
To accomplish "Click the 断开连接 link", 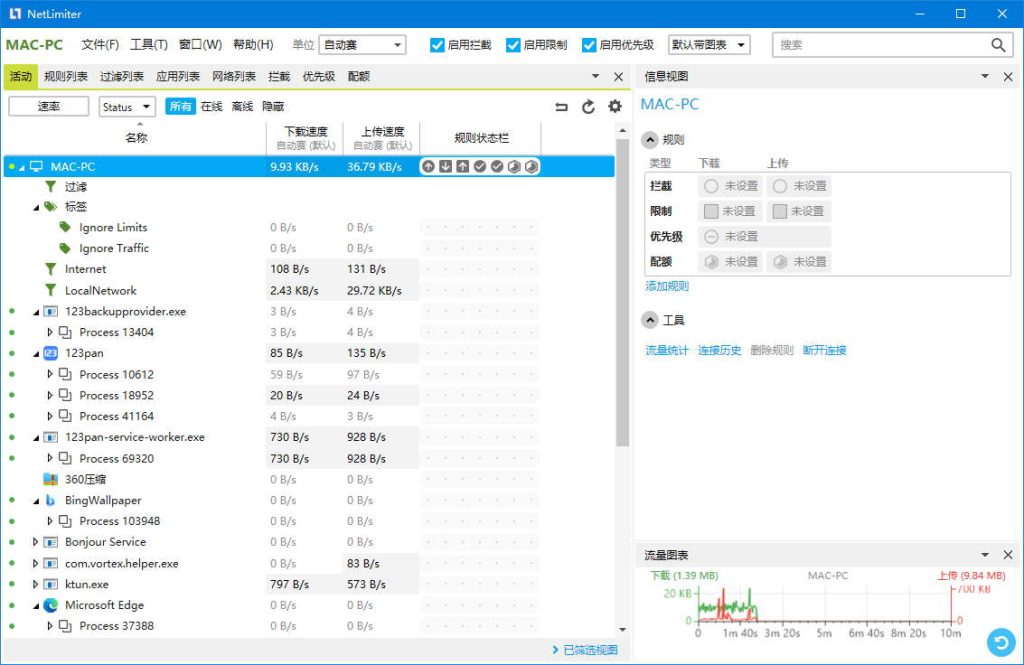I will tap(824, 350).
